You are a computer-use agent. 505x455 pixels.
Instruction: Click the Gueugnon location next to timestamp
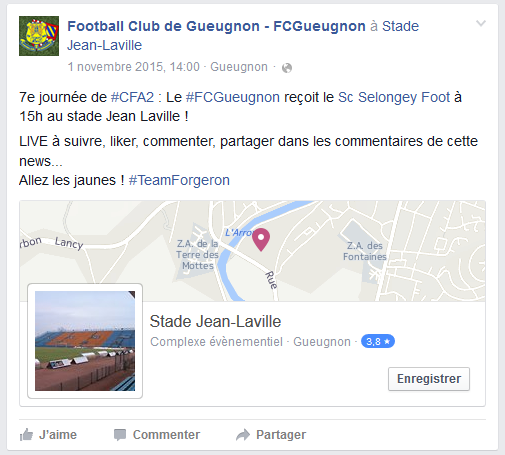[239, 67]
